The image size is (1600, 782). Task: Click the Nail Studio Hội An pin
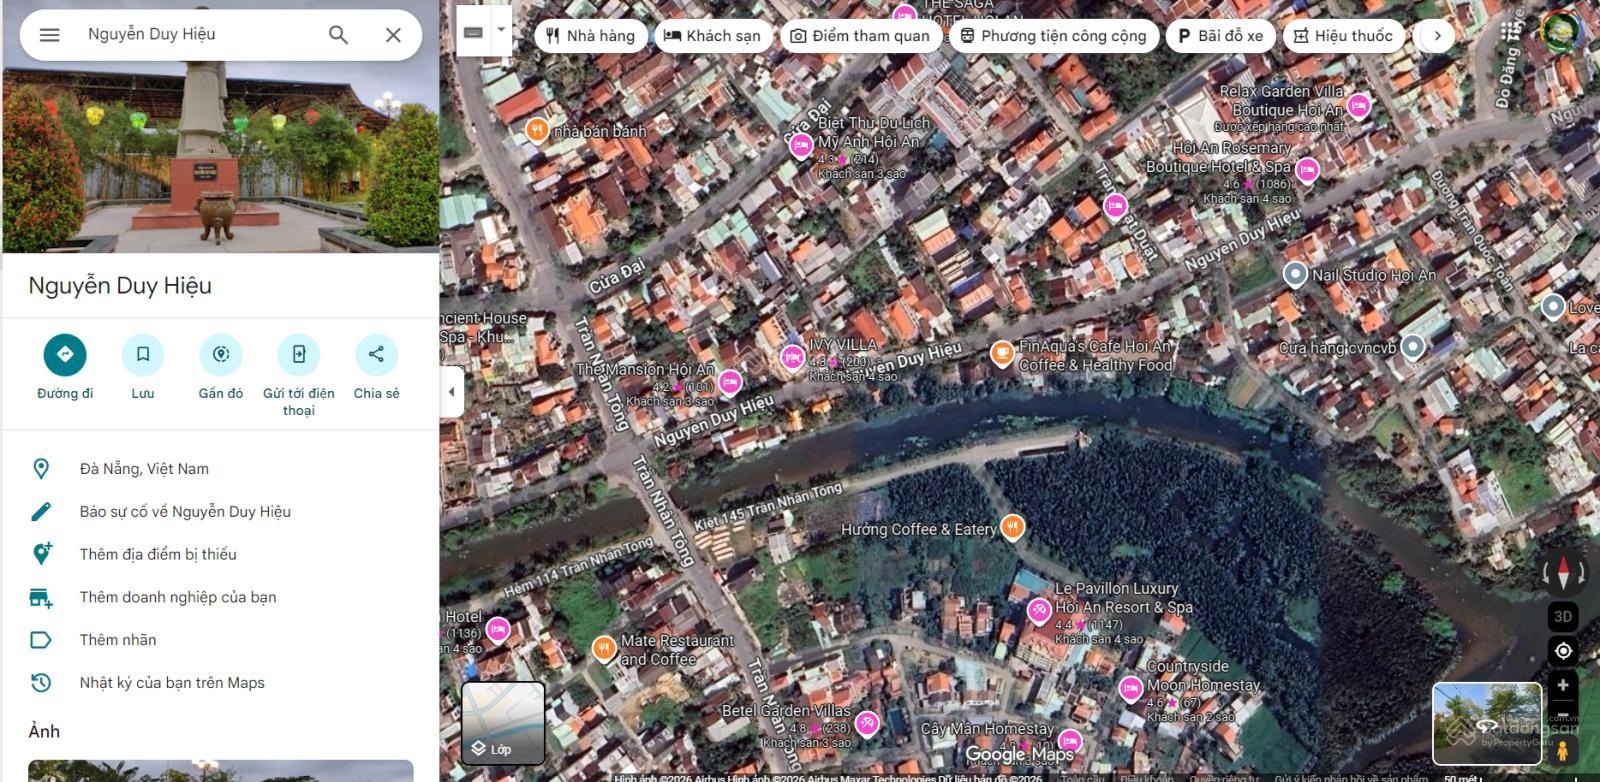1295,274
